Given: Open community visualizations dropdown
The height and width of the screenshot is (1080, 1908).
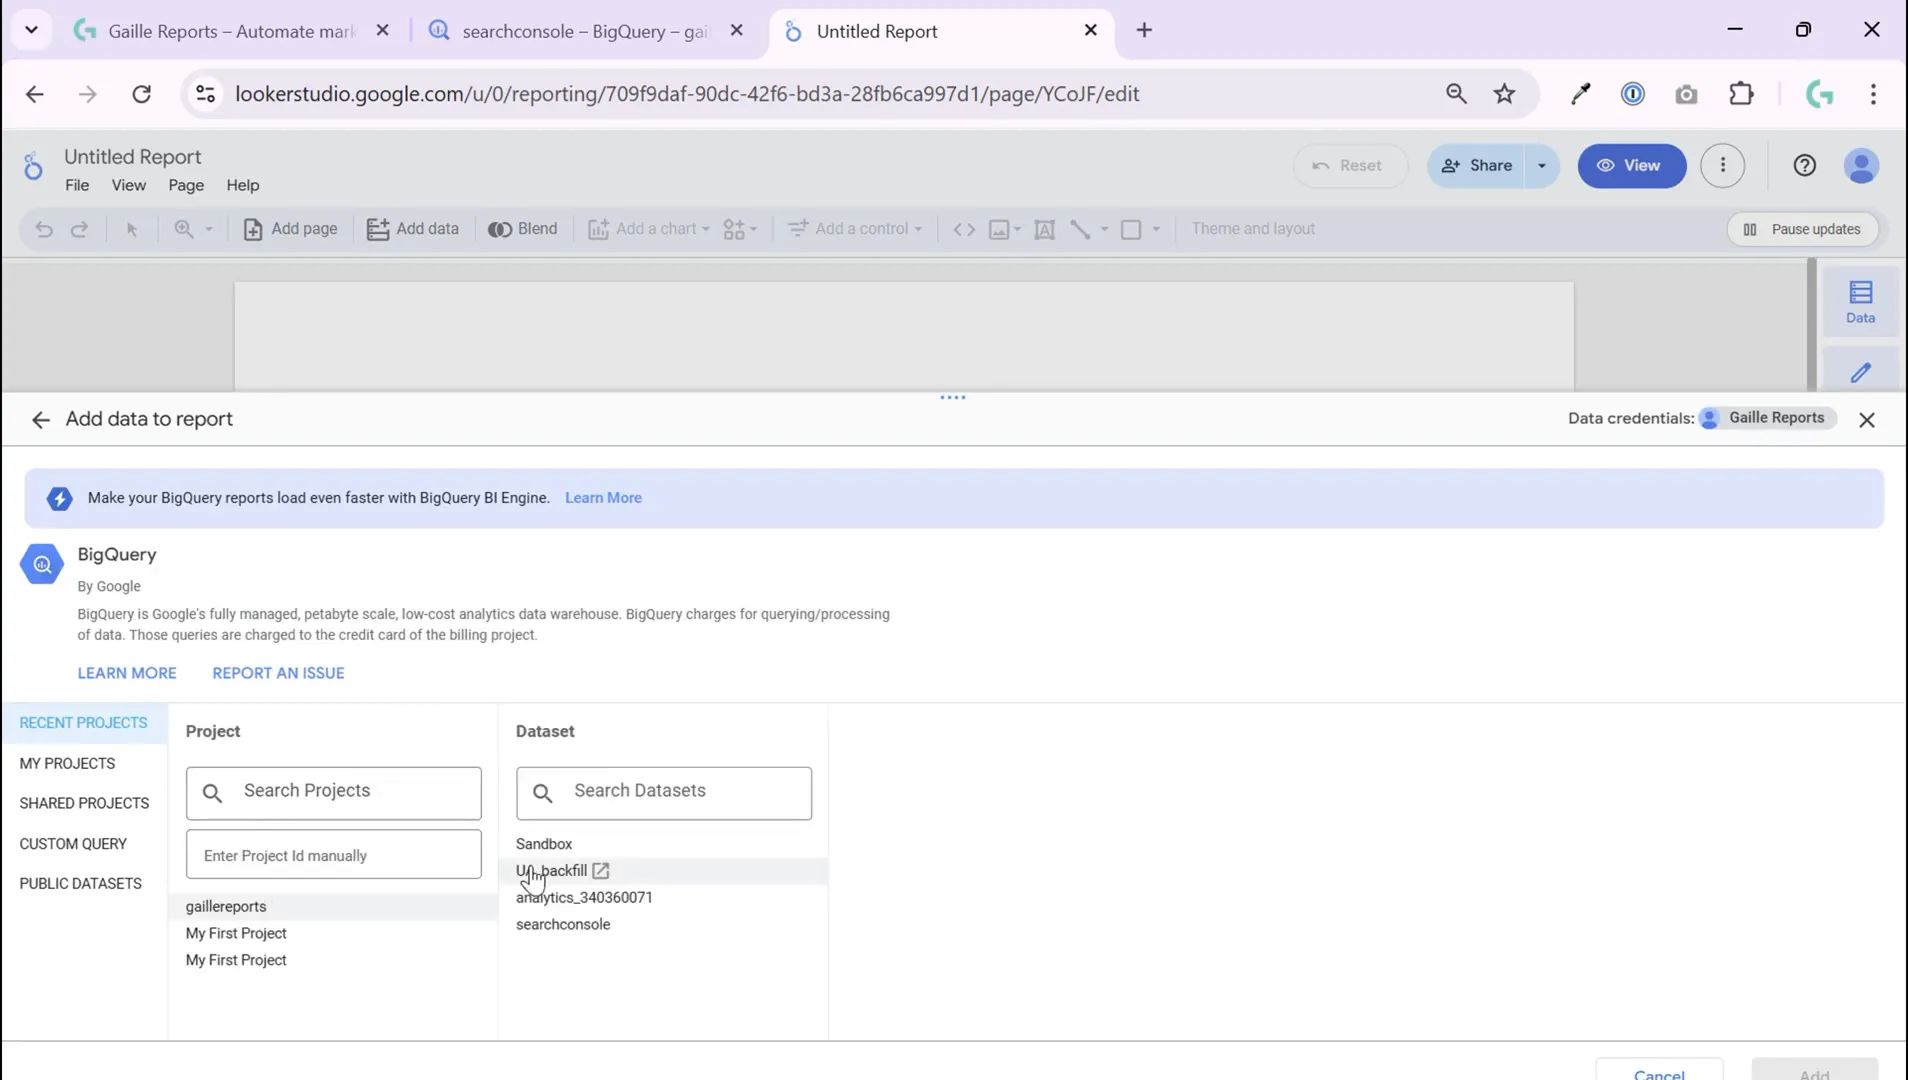Looking at the screenshot, I should coord(740,229).
